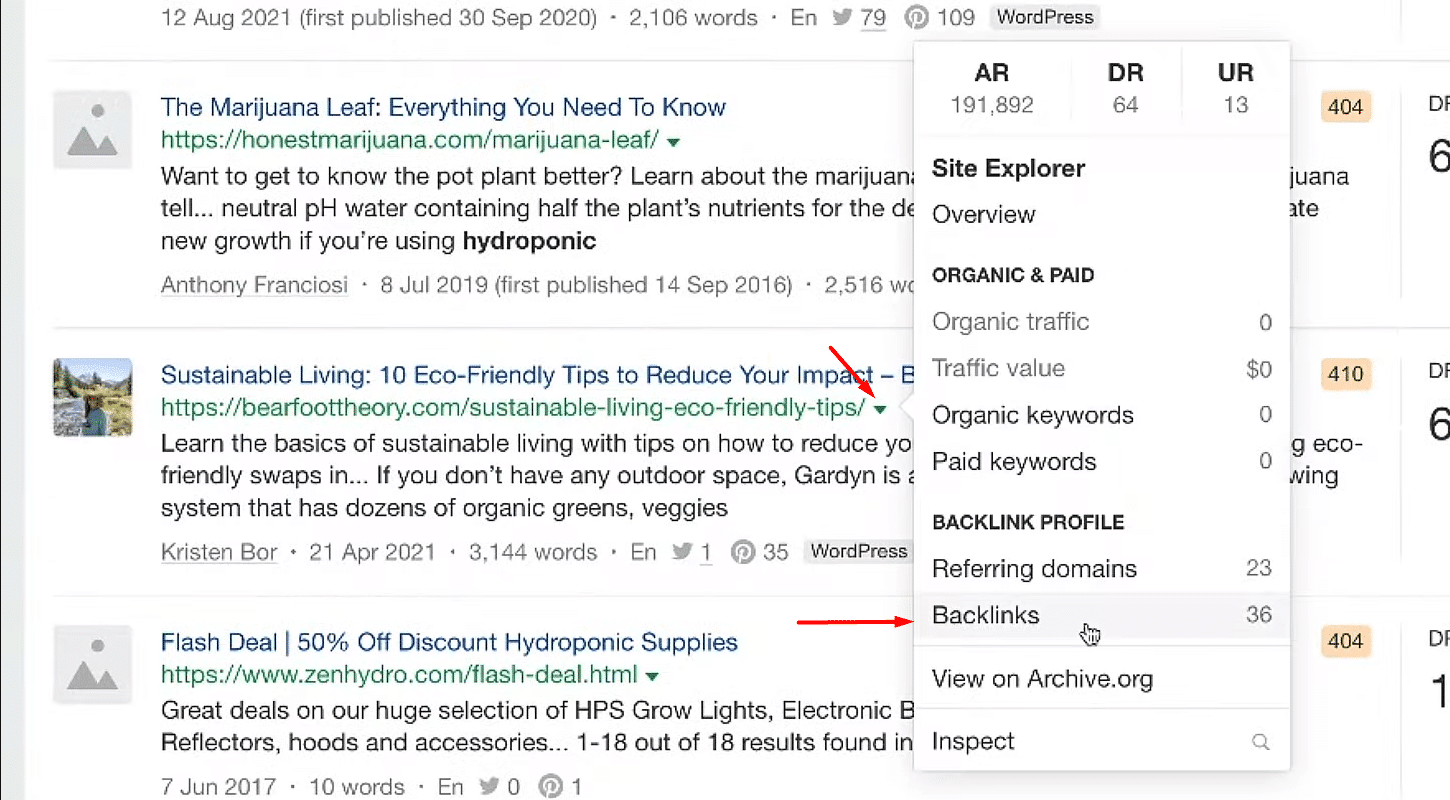Viewport: 1450px width, 800px height.
Task: Open dropdown arrow after zenhydro.com URL
Action: pos(652,677)
